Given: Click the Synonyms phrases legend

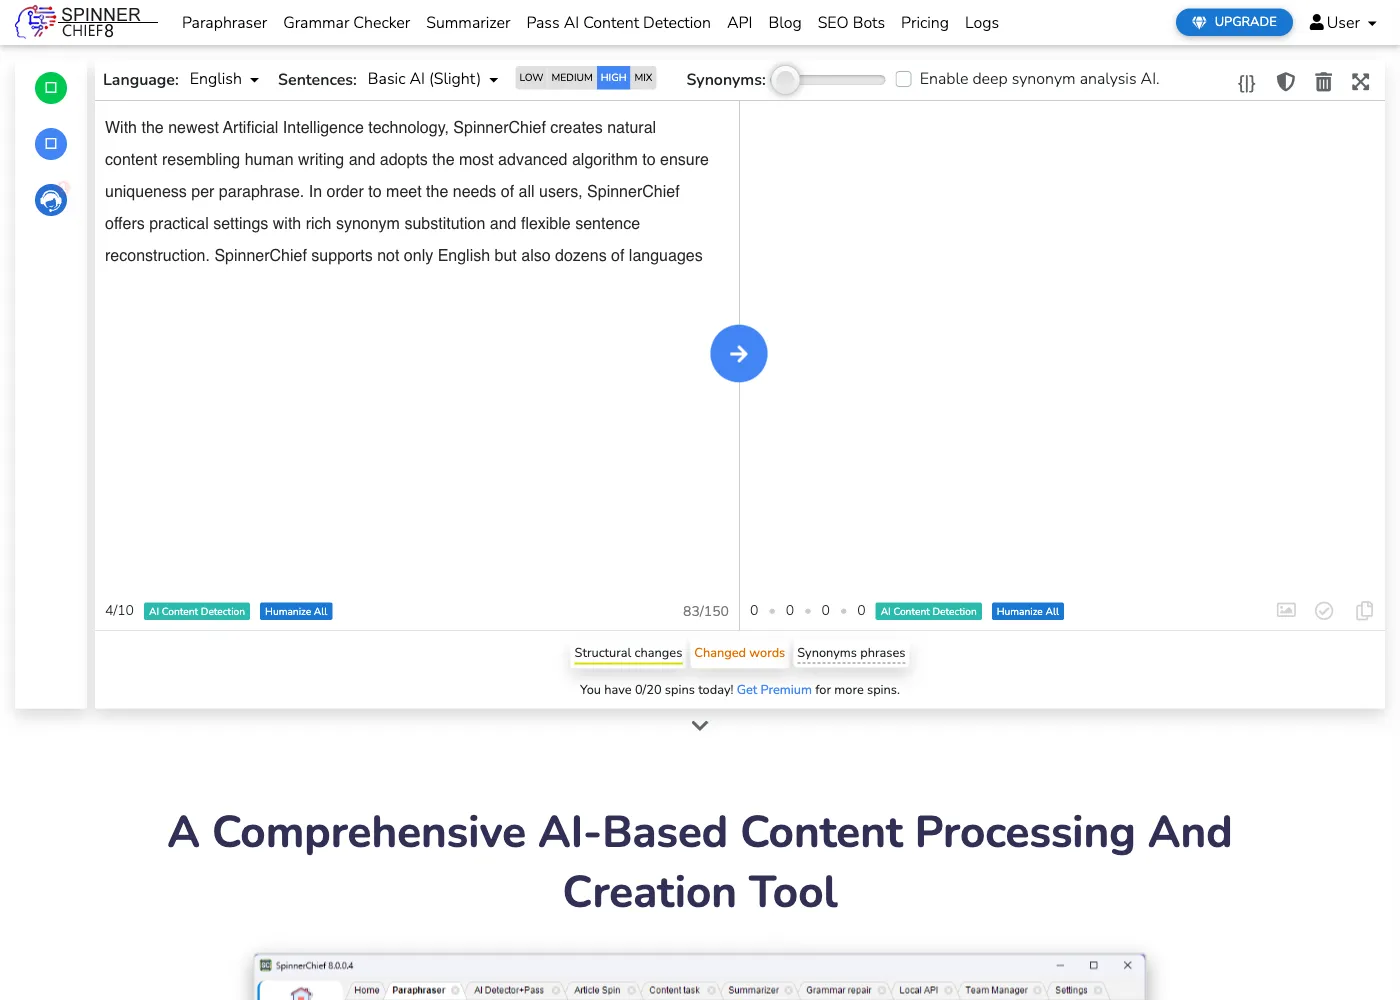Looking at the screenshot, I should (851, 653).
